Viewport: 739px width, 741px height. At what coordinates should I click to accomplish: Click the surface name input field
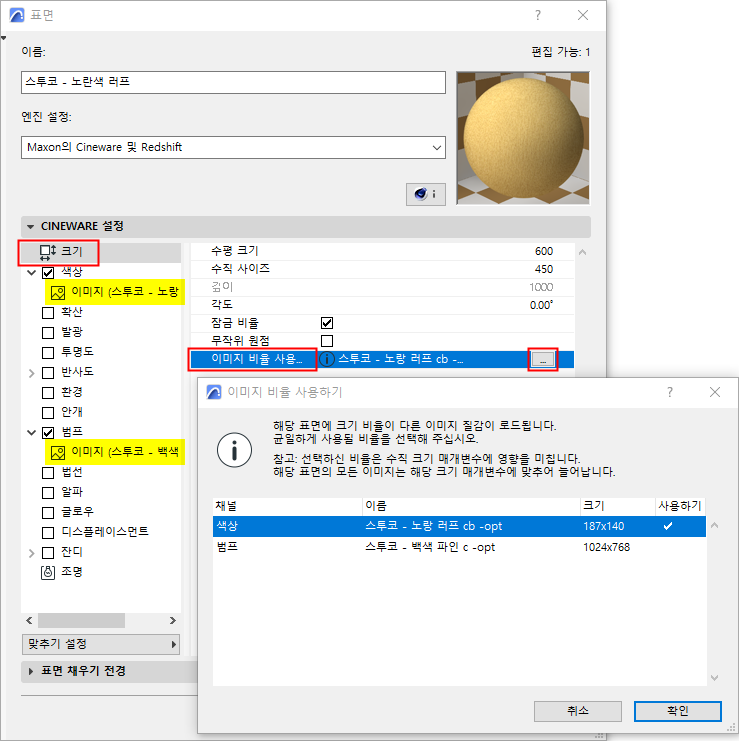tap(233, 82)
